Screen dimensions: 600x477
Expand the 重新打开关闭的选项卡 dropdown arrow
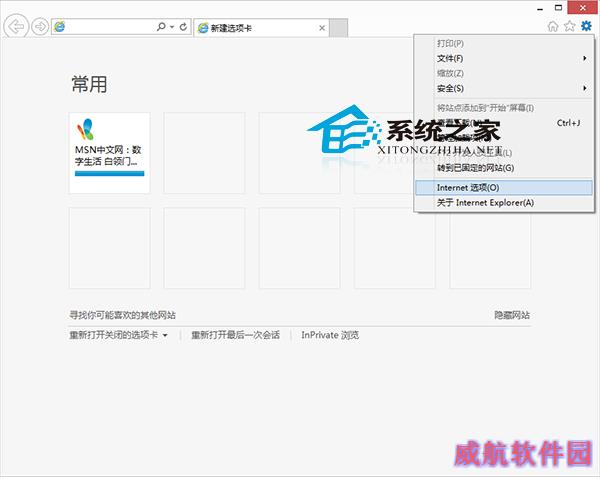pos(165,335)
